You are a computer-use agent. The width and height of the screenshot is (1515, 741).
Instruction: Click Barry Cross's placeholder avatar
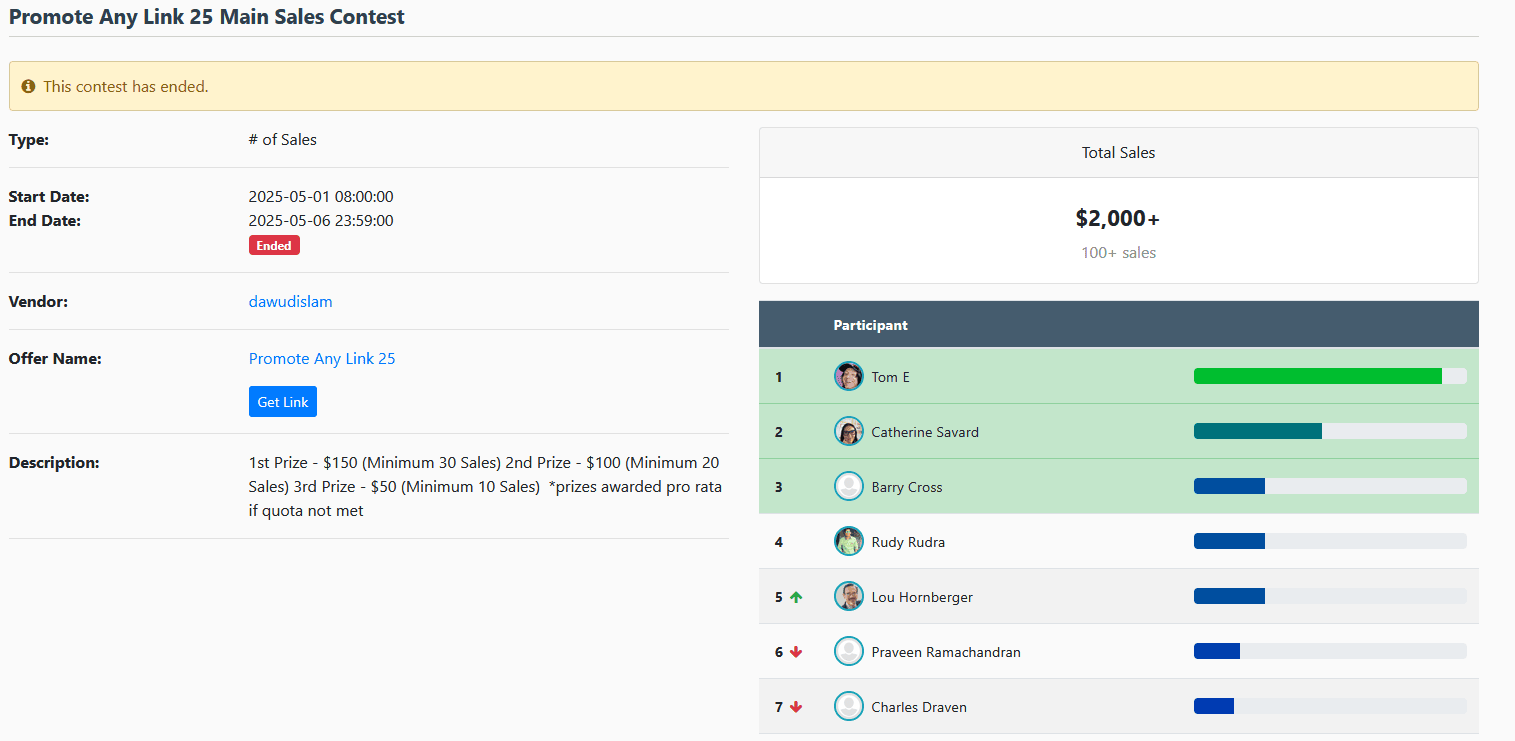tap(848, 487)
